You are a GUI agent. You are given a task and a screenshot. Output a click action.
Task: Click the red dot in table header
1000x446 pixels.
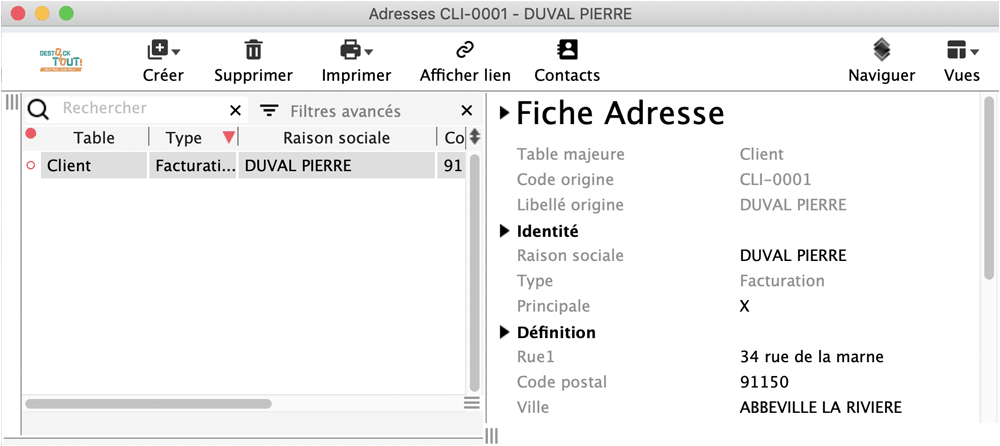(30, 133)
